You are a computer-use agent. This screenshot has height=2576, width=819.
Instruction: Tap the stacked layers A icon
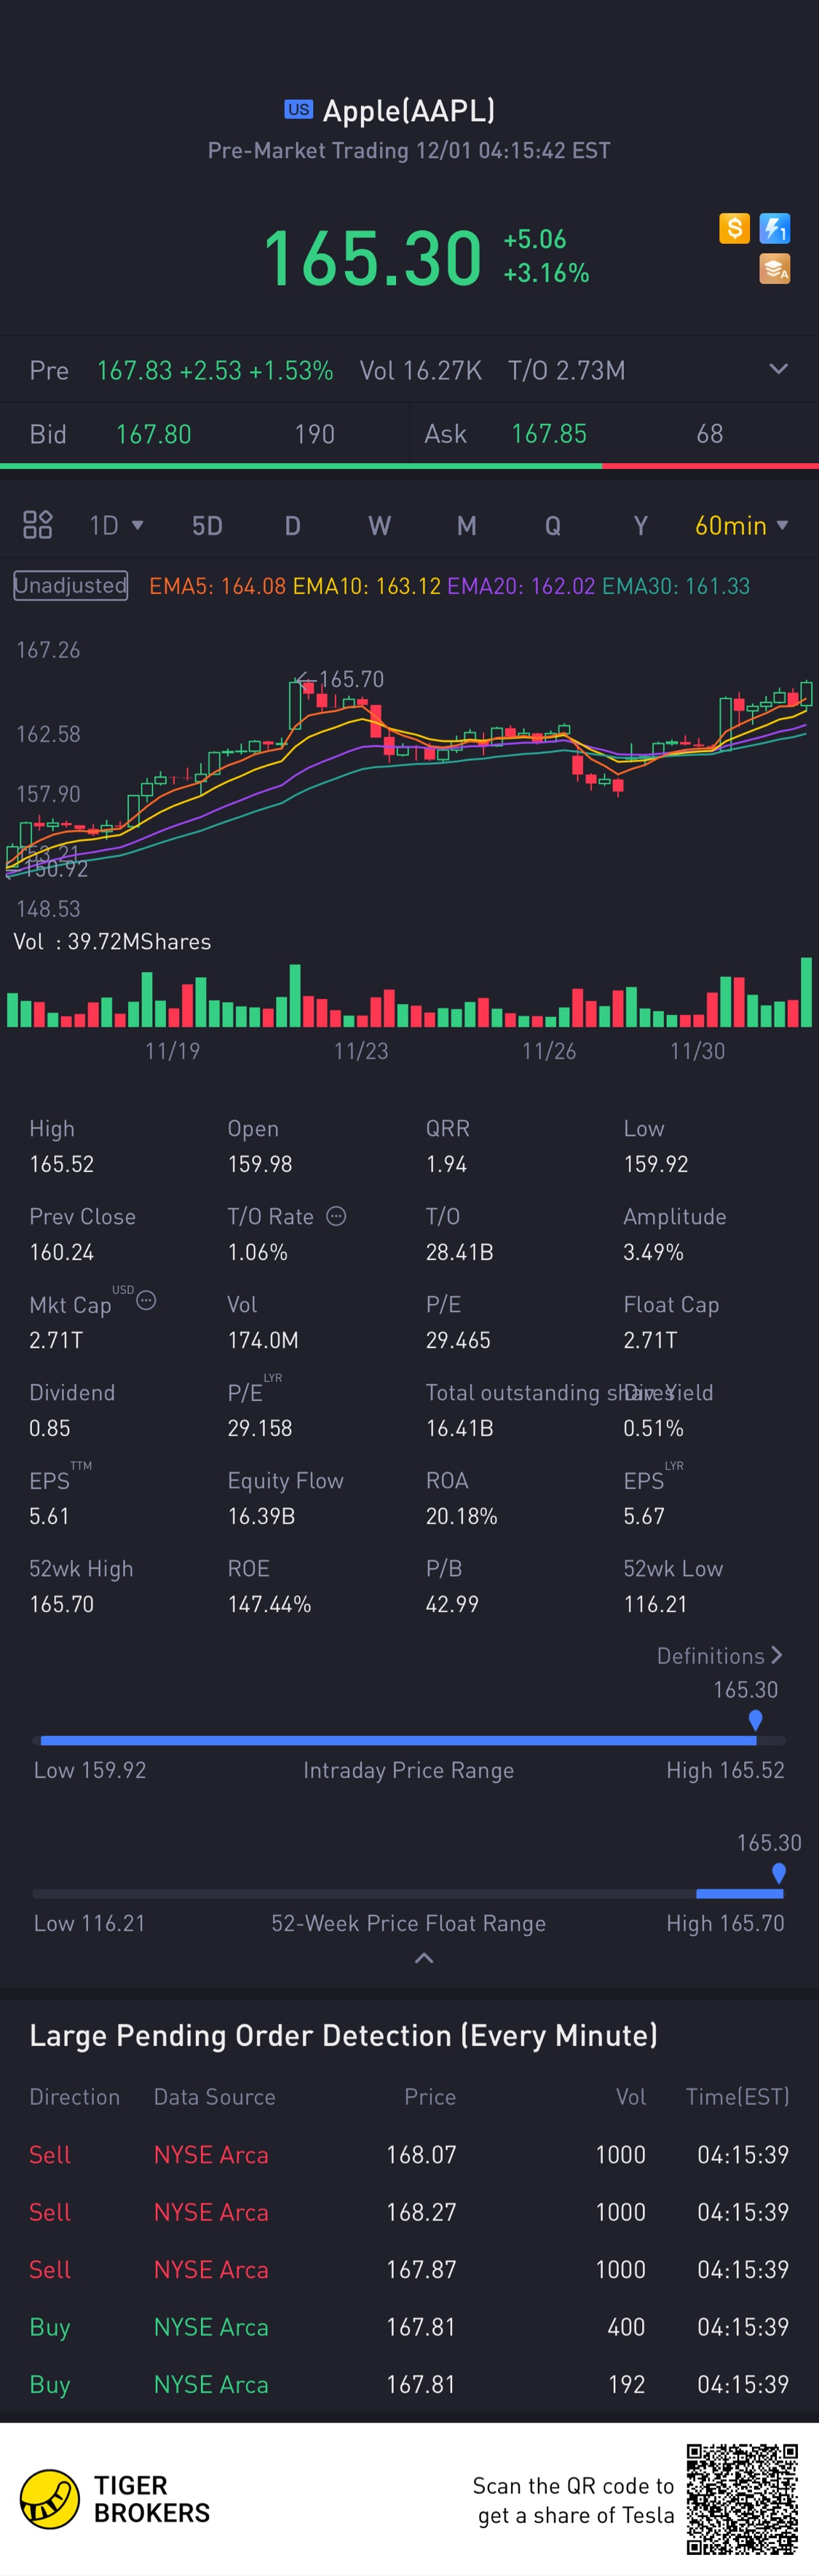coord(775,269)
